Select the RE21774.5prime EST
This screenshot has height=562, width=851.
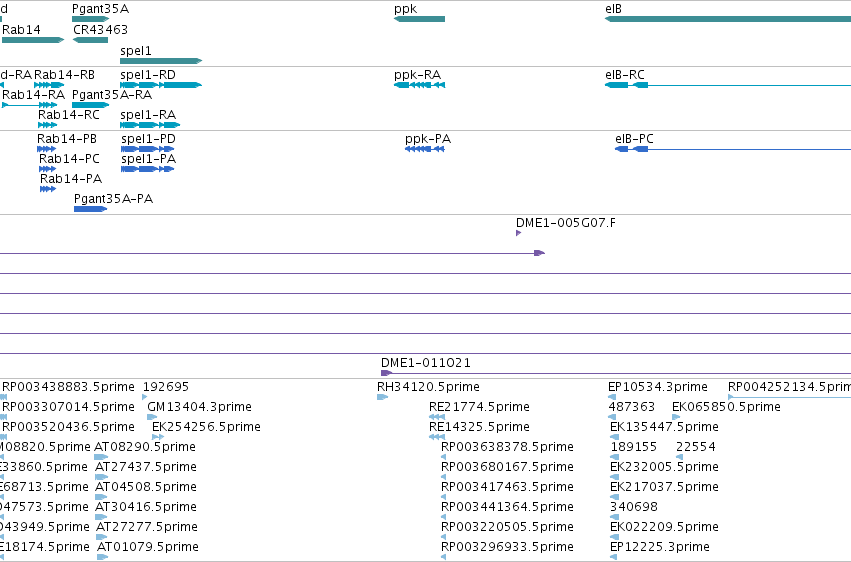(x=437, y=417)
